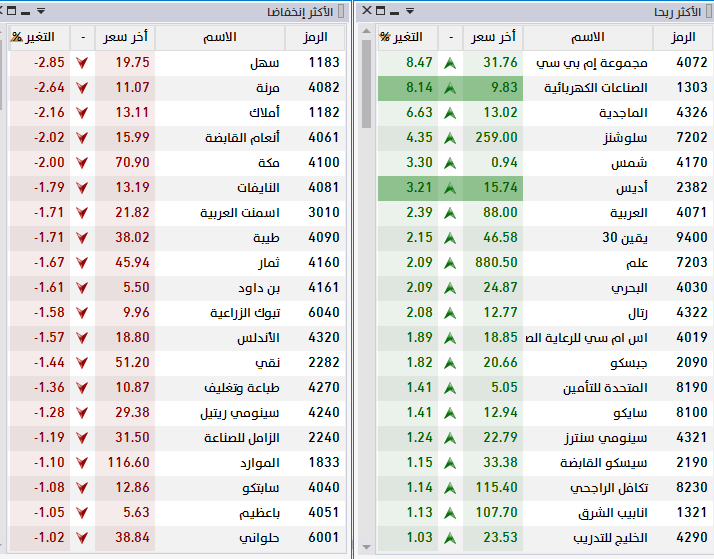Click symbol 1183 in losers list
This screenshot has width=714, height=559.
(324, 62)
